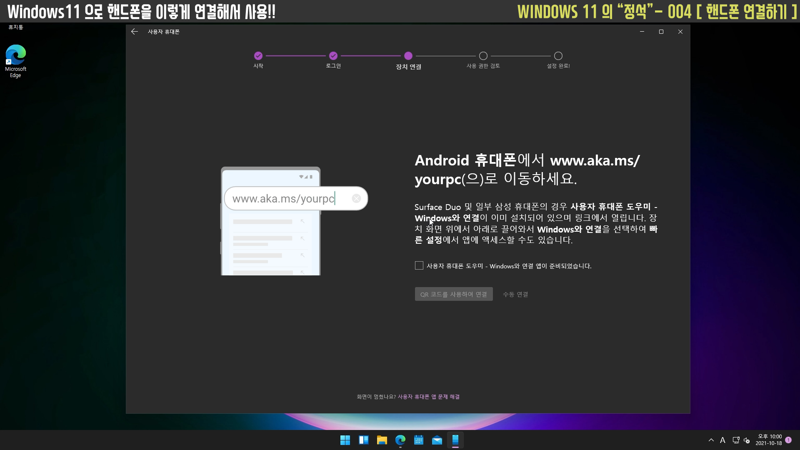
Task: Open File Explorer from taskbar
Action: (382, 440)
